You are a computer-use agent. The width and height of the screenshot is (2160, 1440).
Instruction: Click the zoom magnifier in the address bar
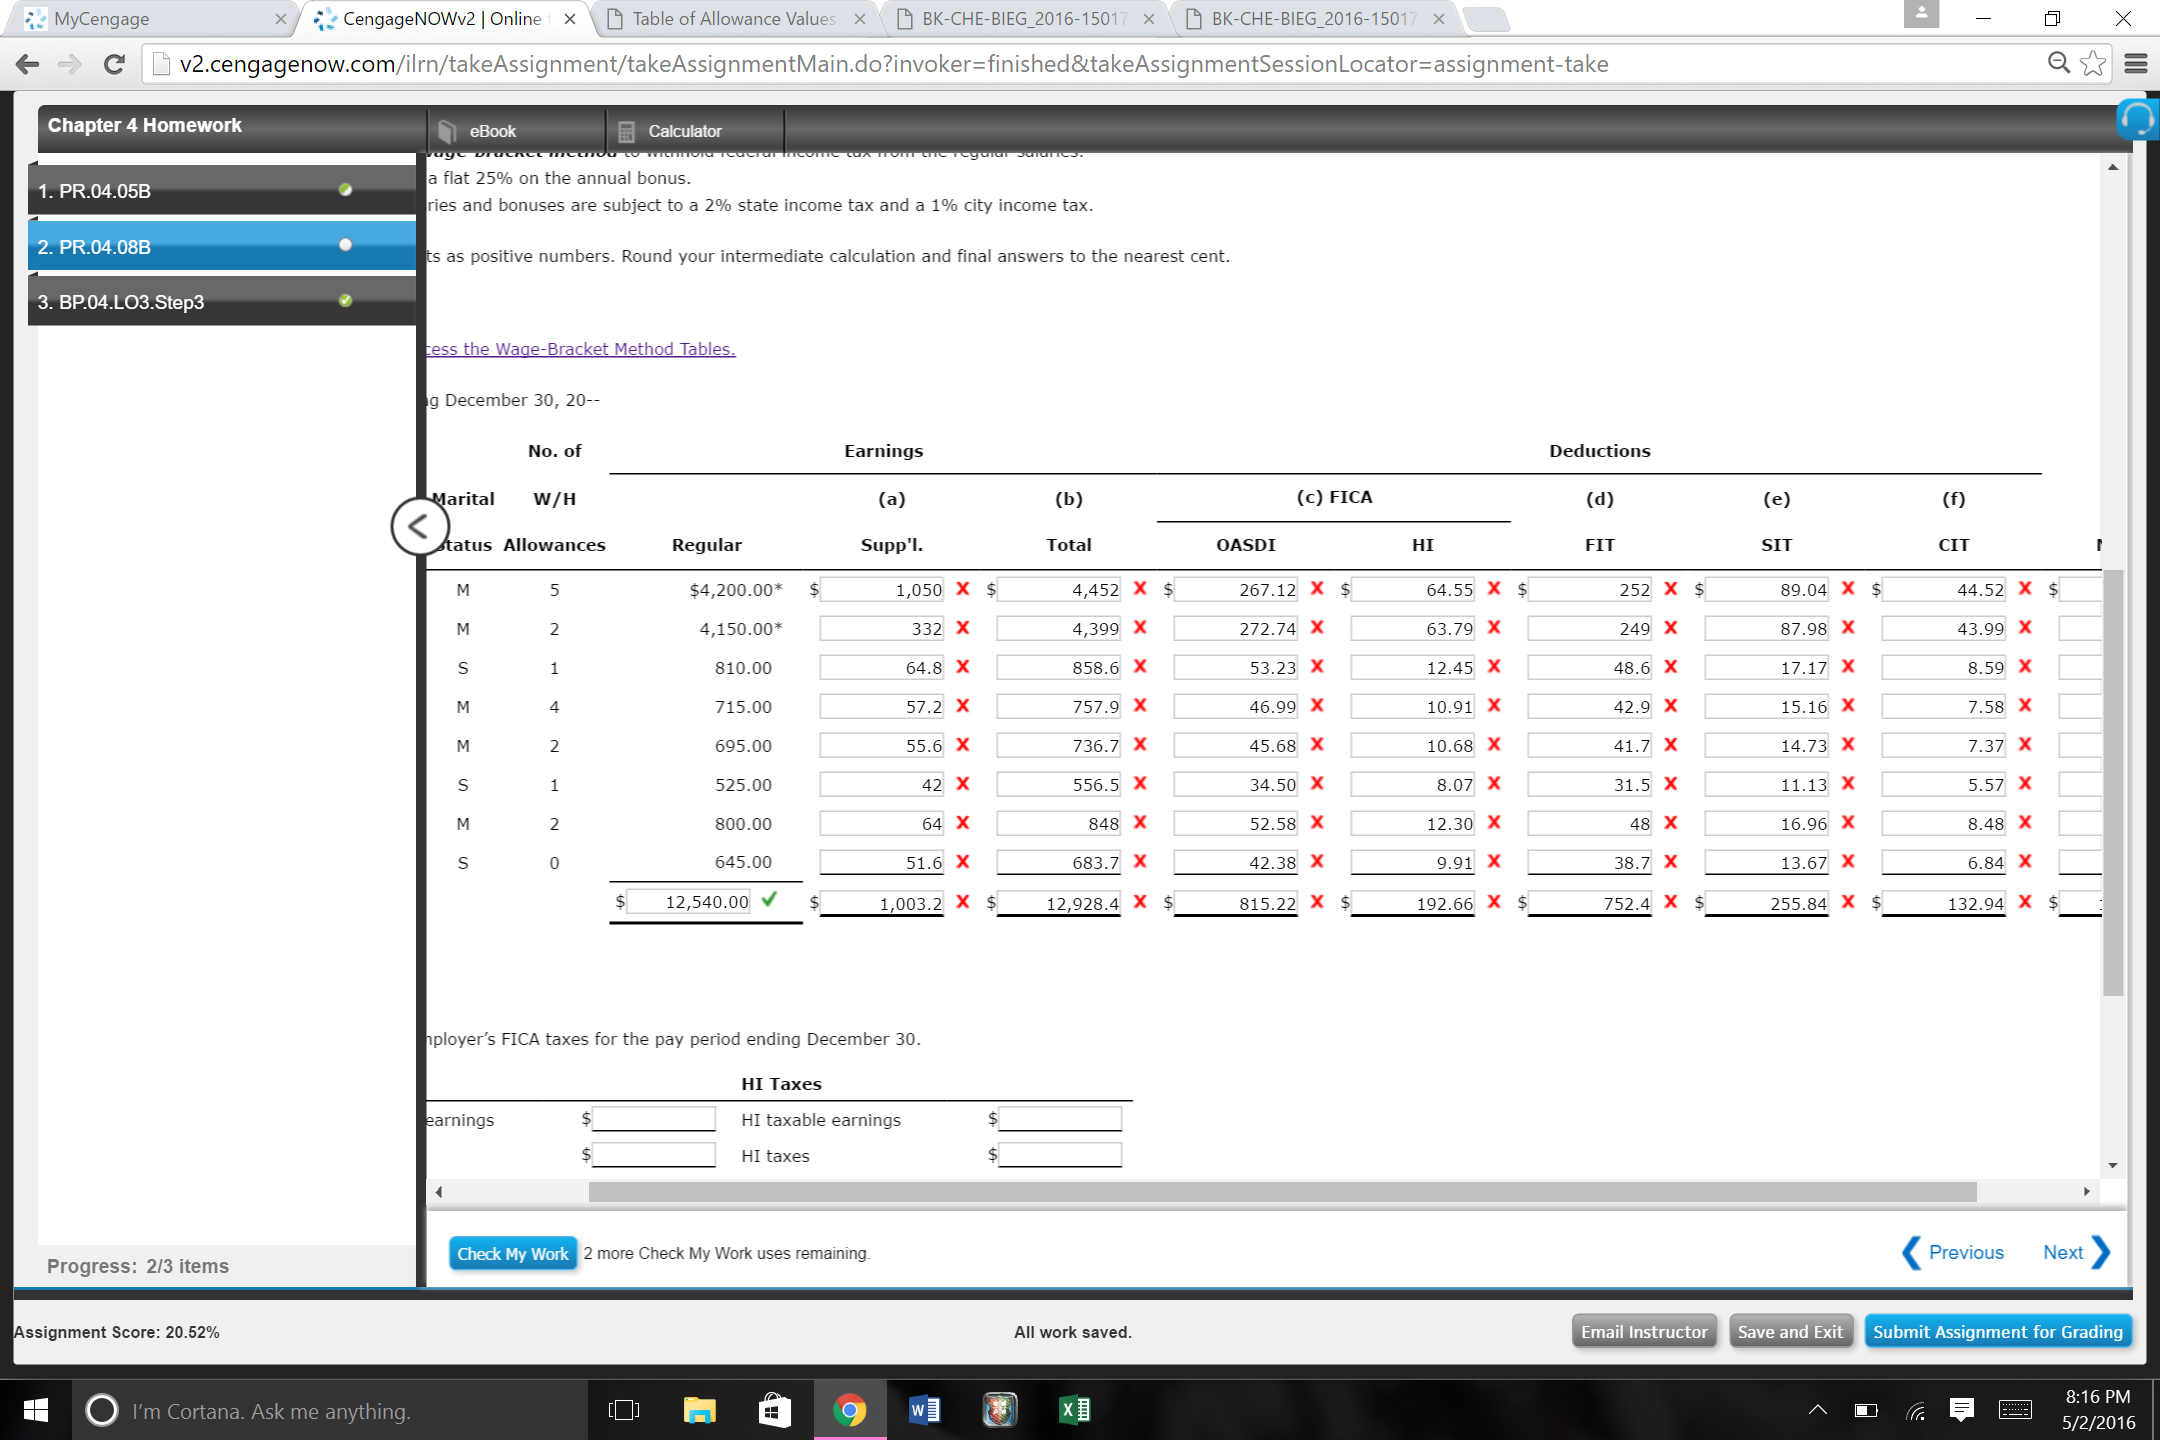[x=2058, y=63]
